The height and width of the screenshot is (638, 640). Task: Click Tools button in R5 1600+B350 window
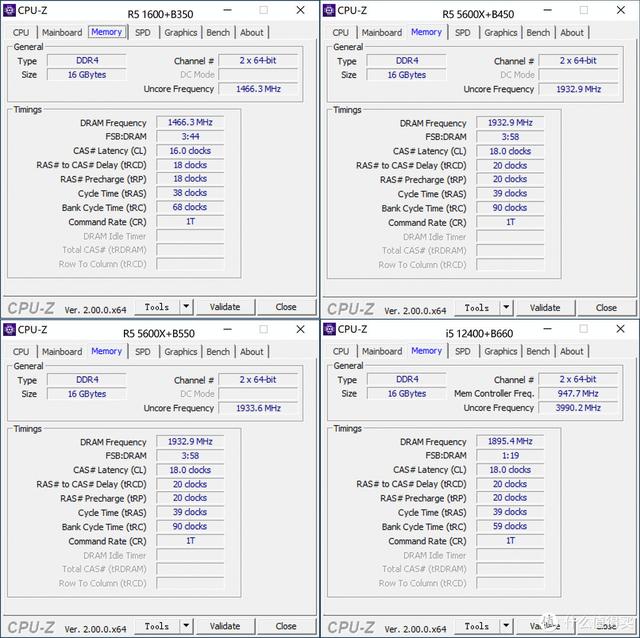tap(157, 307)
